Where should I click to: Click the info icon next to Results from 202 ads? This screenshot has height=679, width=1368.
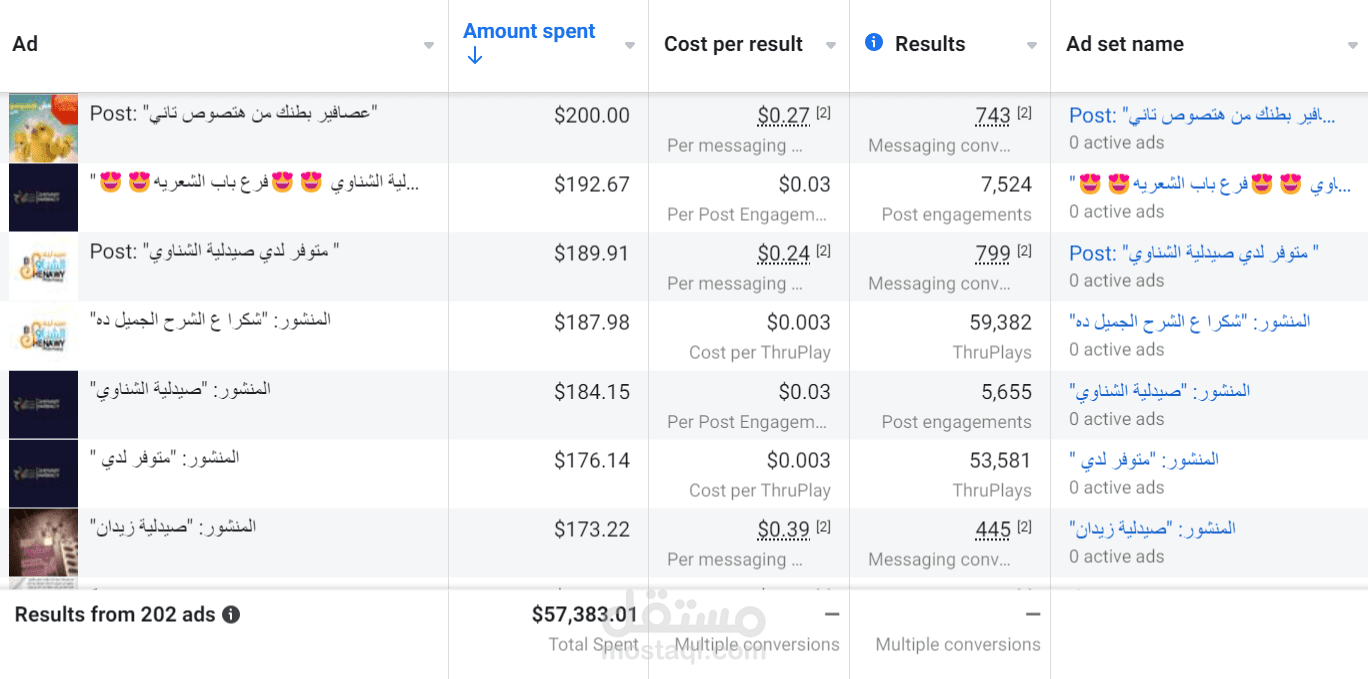coord(231,615)
